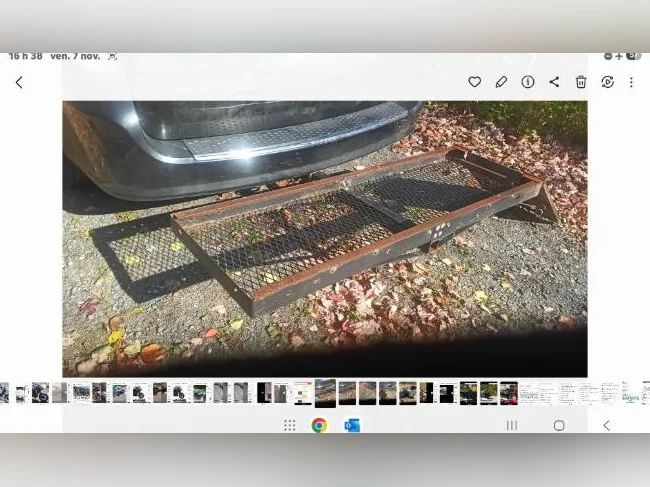Open the red vehicle thumbnail in filmstrip
Image resolution: width=650 pixels, height=487 pixels.
(x=509, y=393)
